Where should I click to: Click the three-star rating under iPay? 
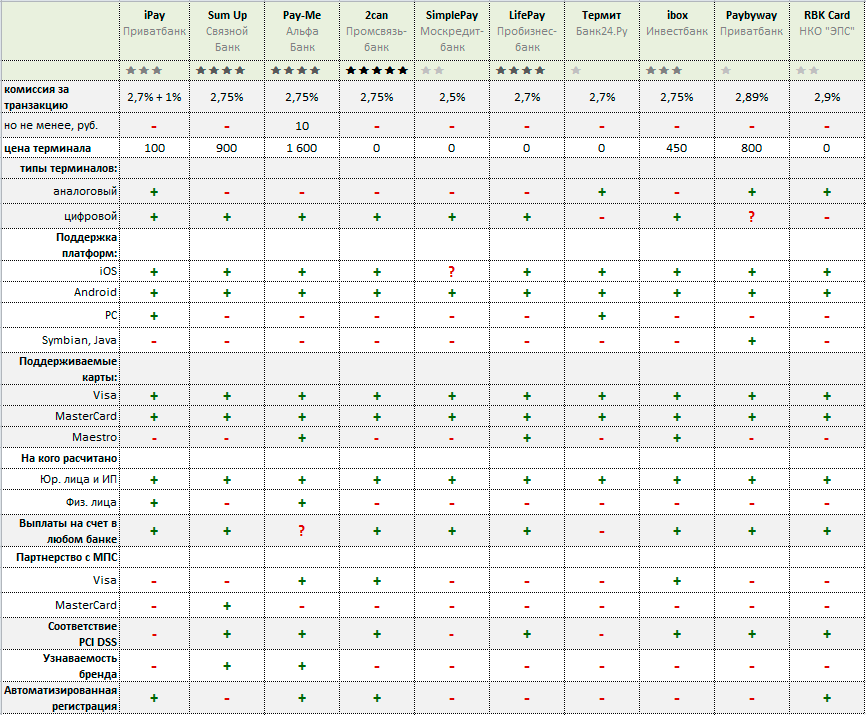tap(144, 70)
